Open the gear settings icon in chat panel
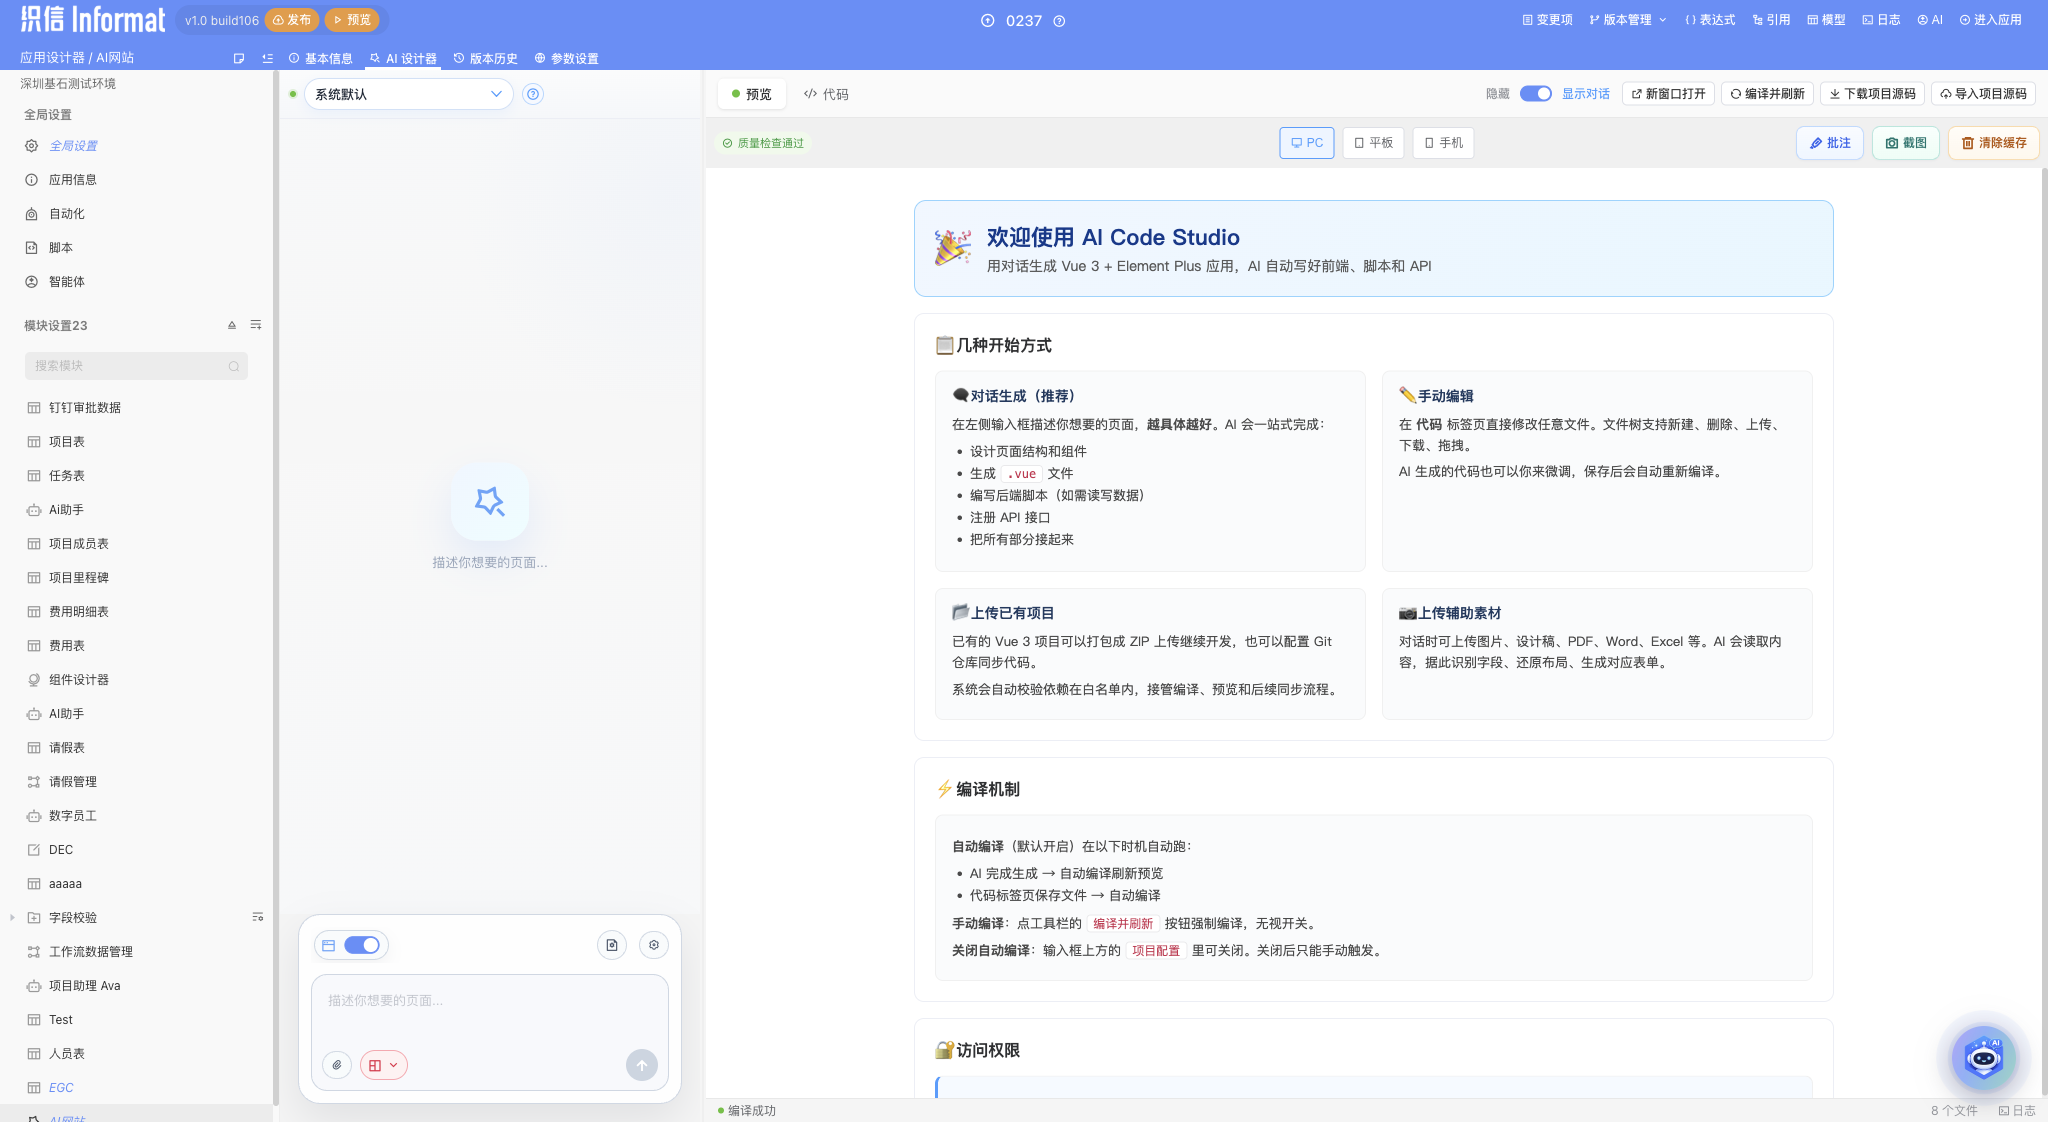 (x=654, y=945)
